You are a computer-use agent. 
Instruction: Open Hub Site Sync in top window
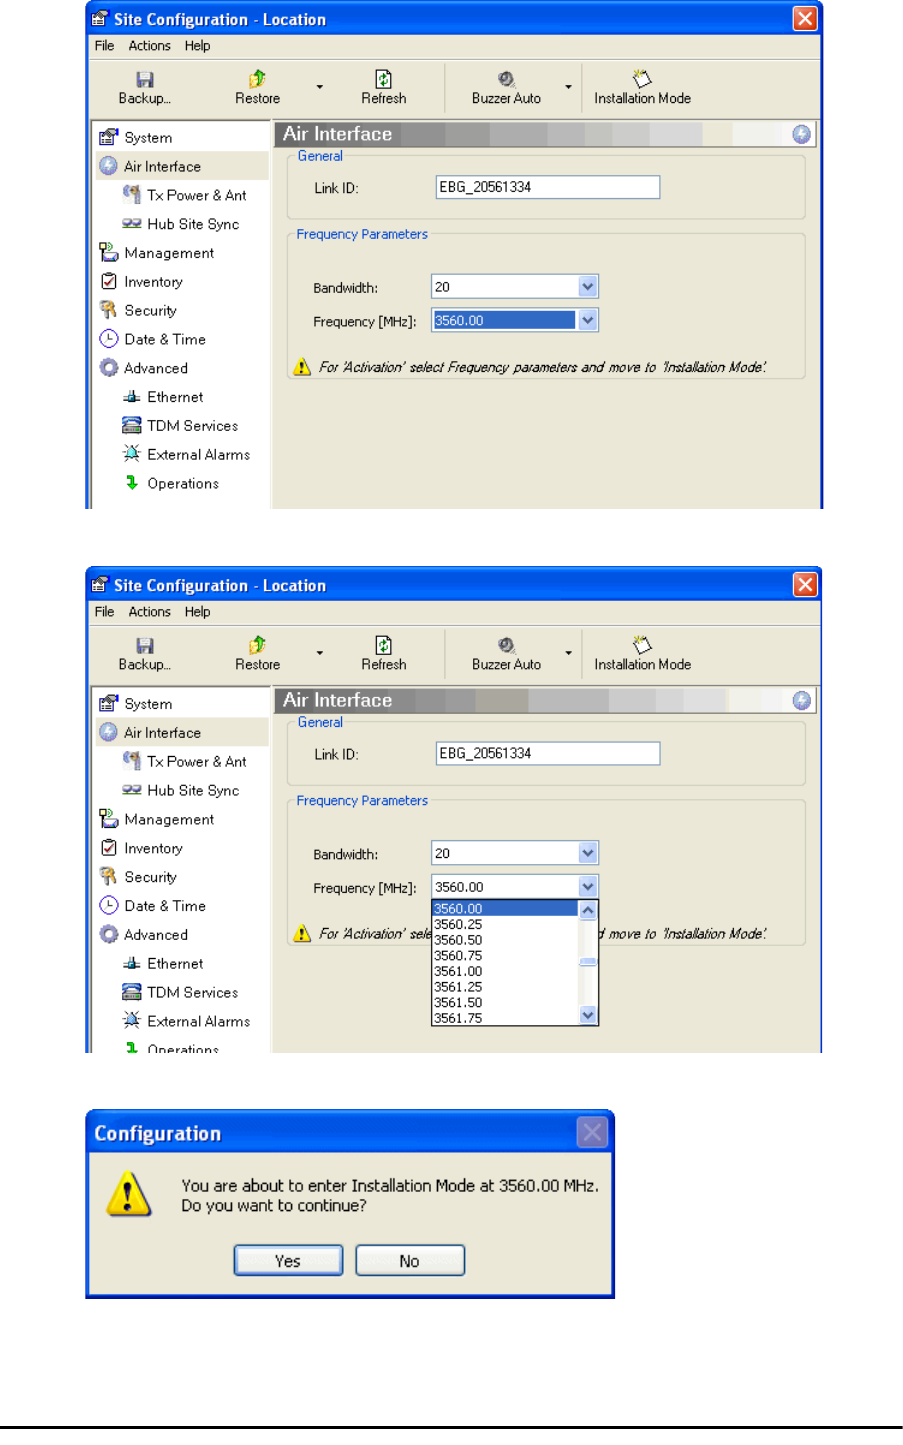coord(195,224)
